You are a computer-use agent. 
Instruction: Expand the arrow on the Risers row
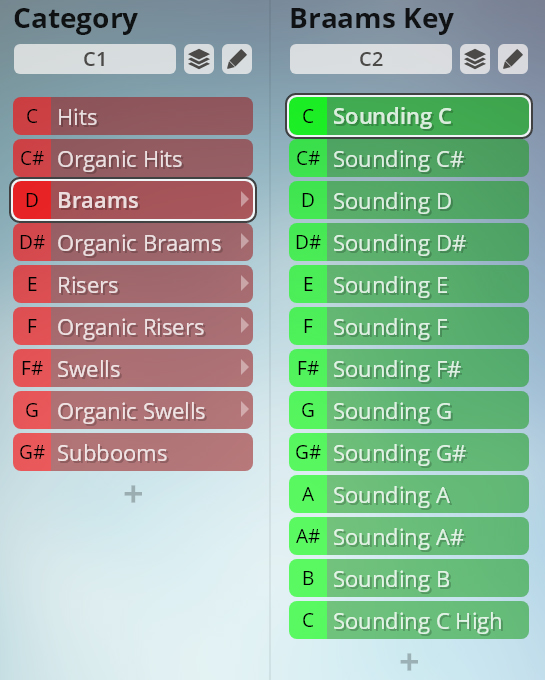[245, 284]
